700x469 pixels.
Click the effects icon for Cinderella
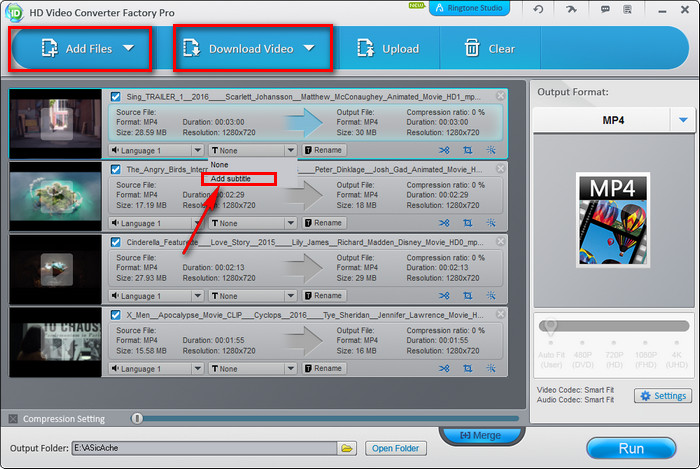click(x=491, y=296)
